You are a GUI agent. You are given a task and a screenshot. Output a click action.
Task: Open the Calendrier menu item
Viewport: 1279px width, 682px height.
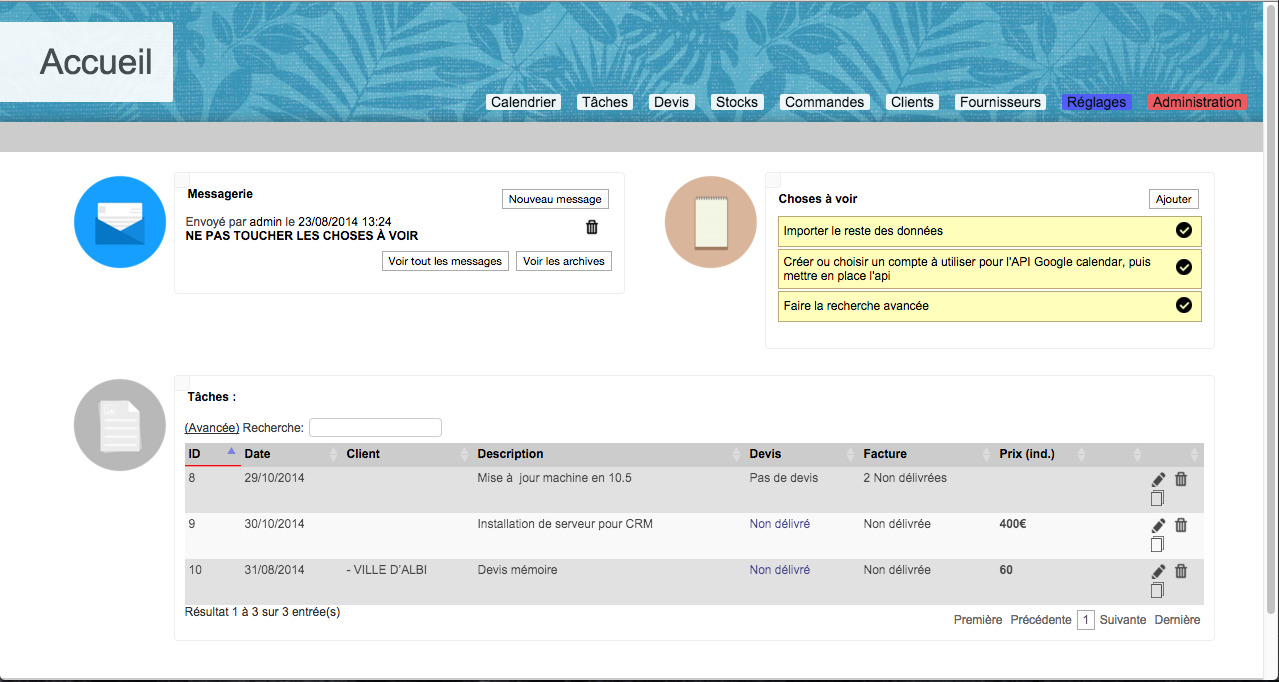pos(524,102)
